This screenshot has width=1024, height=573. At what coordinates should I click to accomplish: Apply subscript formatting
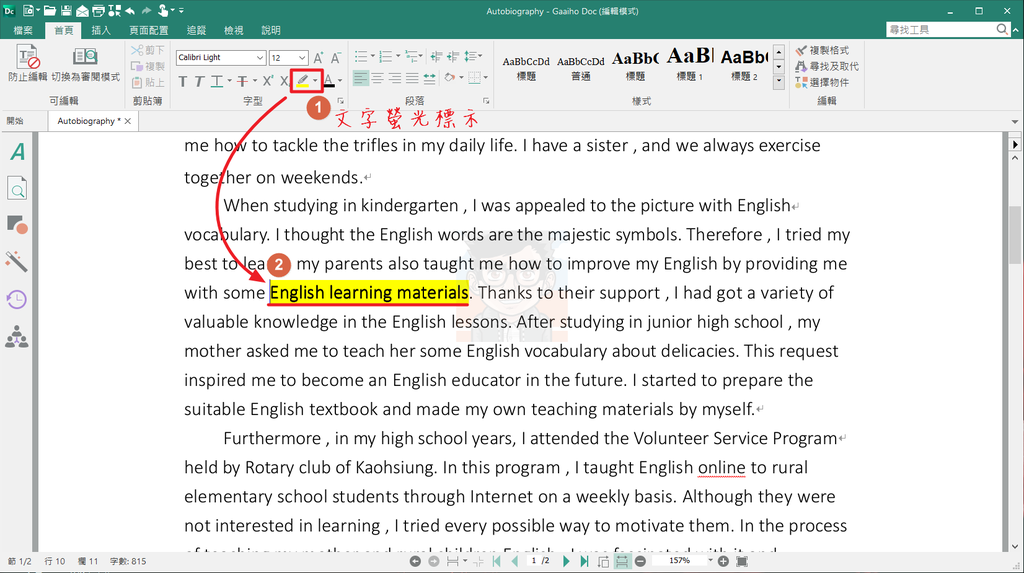pyautogui.click(x=284, y=81)
